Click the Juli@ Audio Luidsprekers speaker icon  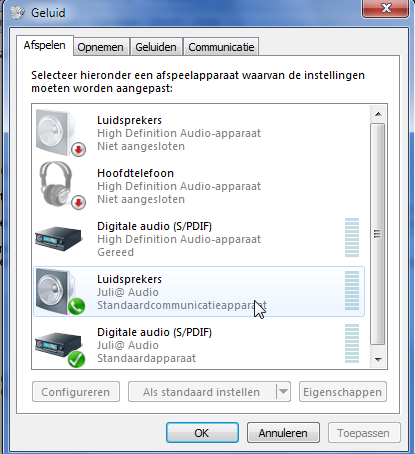[59, 292]
